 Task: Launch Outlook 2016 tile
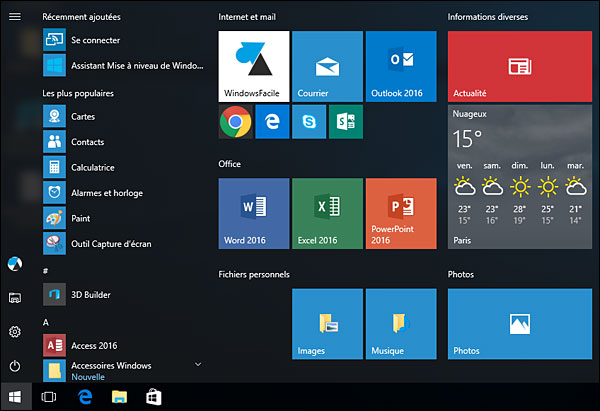point(401,67)
